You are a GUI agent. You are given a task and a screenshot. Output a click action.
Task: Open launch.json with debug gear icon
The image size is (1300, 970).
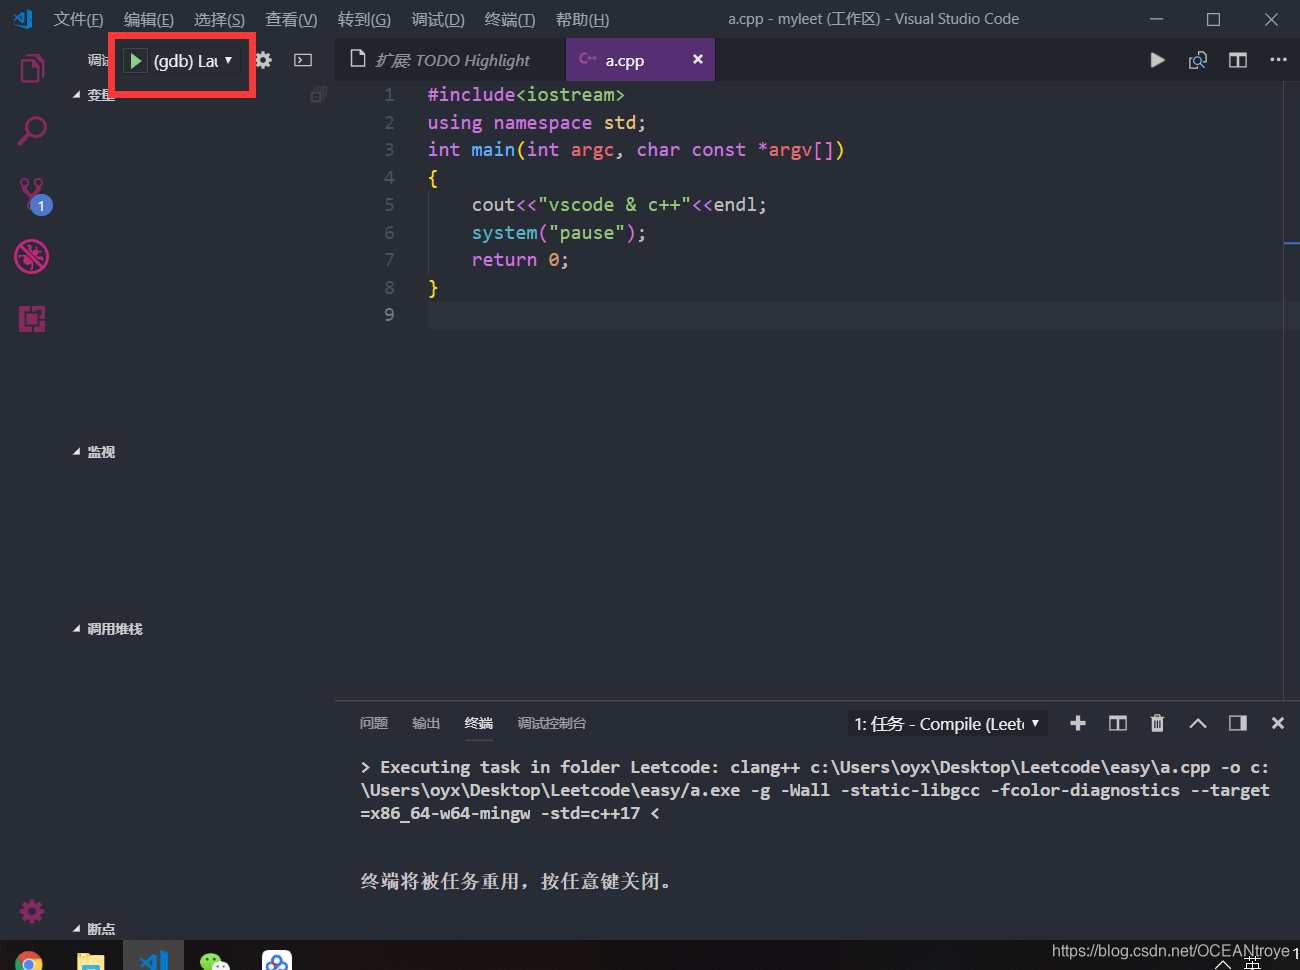click(x=264, y=60)
